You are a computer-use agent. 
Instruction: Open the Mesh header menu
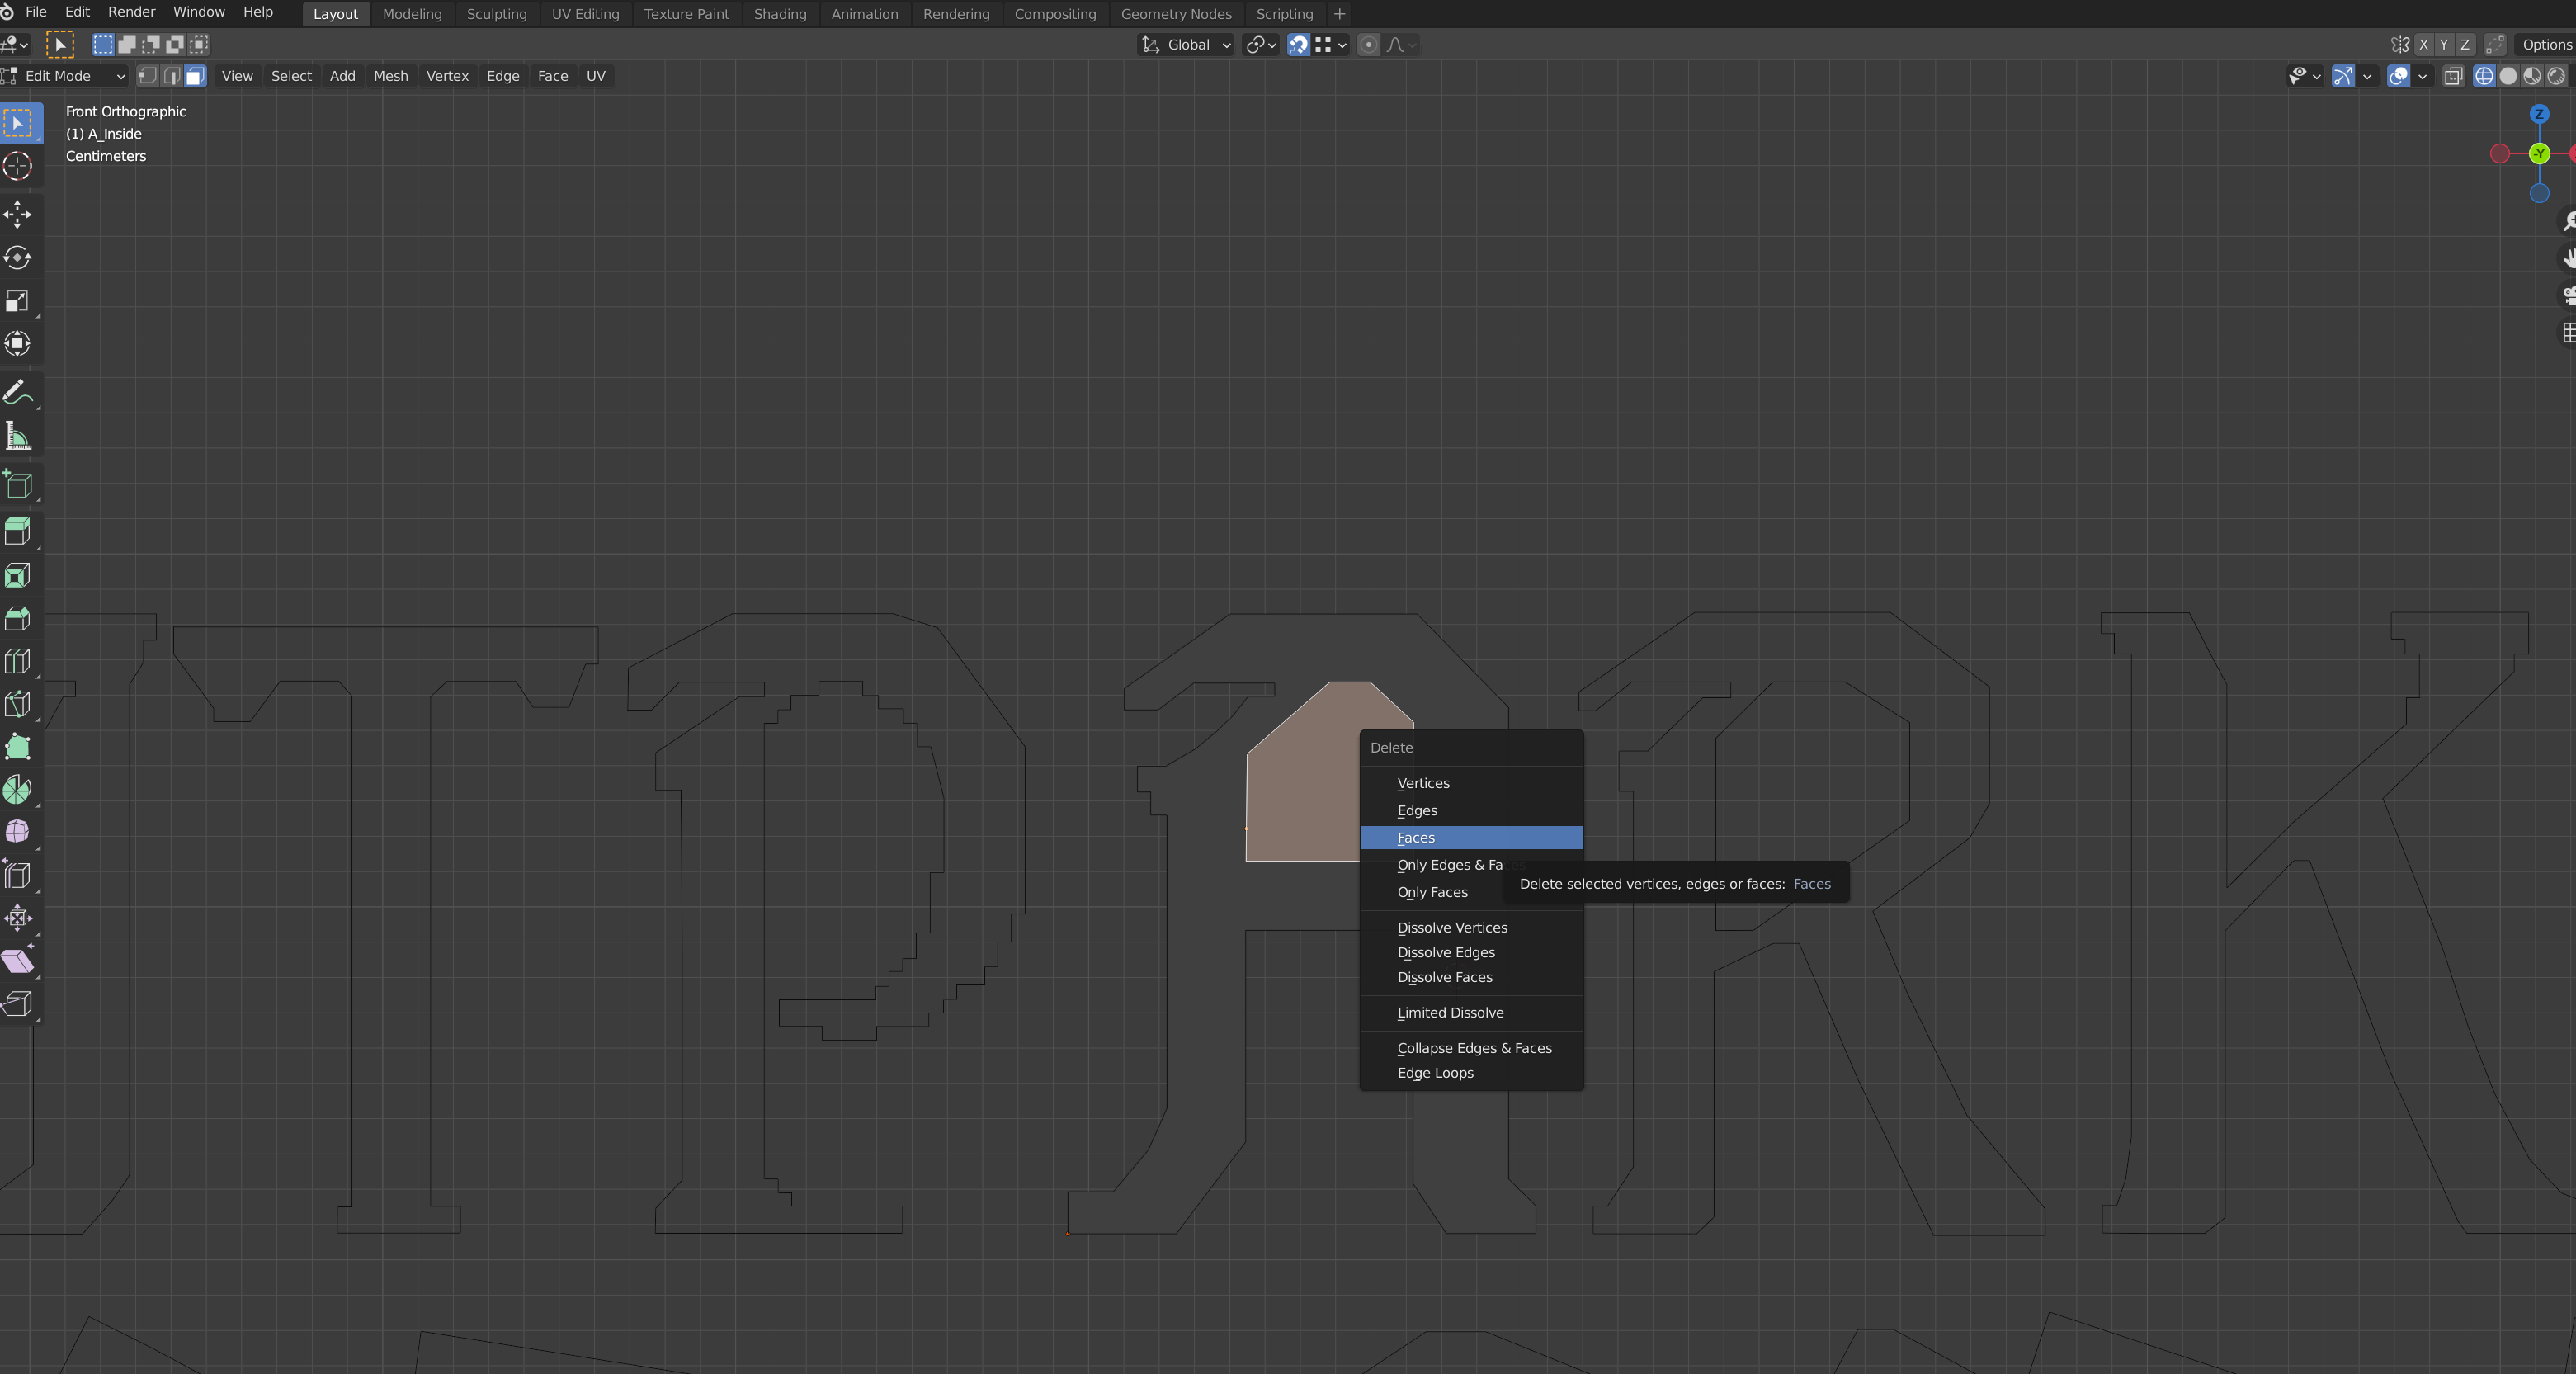pos(390,76)
